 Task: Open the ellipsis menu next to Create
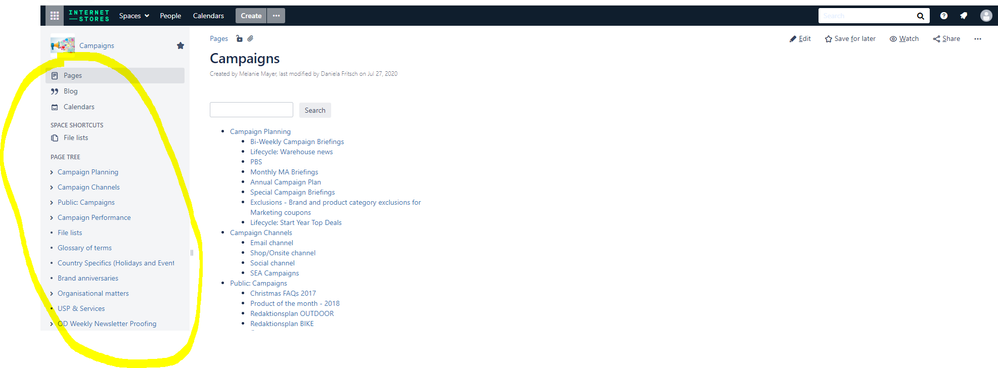pyautogui.click(x=276, y=16)
